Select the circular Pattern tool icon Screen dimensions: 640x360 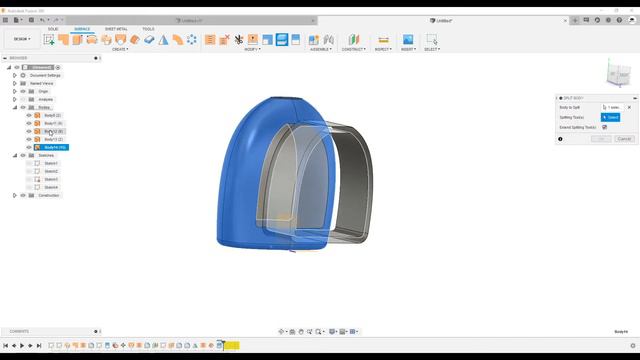[192, 40]
